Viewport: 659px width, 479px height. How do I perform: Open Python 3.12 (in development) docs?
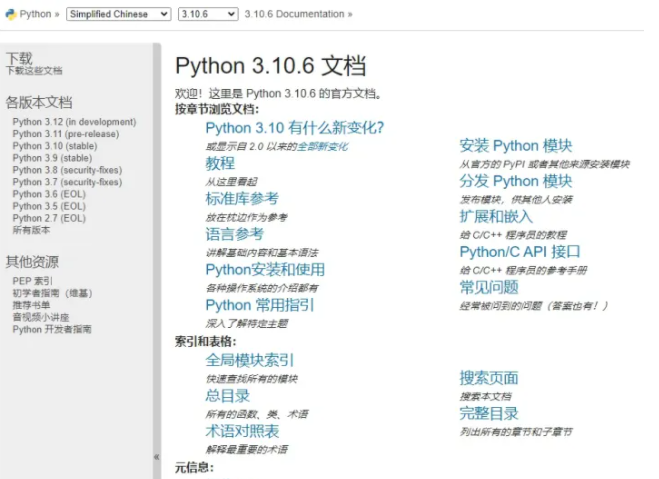[x=74, y=122]
